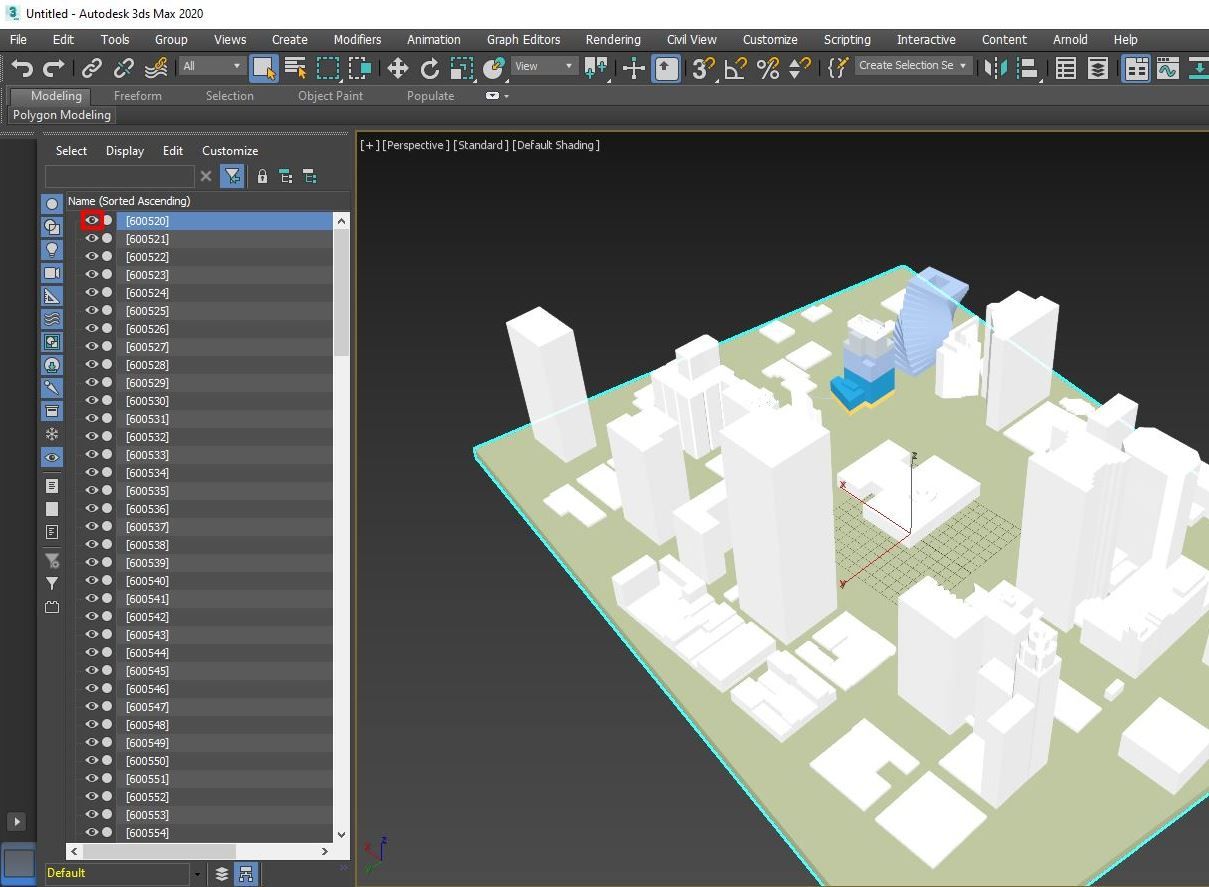Open the Modifiers menu

(357, 39)
